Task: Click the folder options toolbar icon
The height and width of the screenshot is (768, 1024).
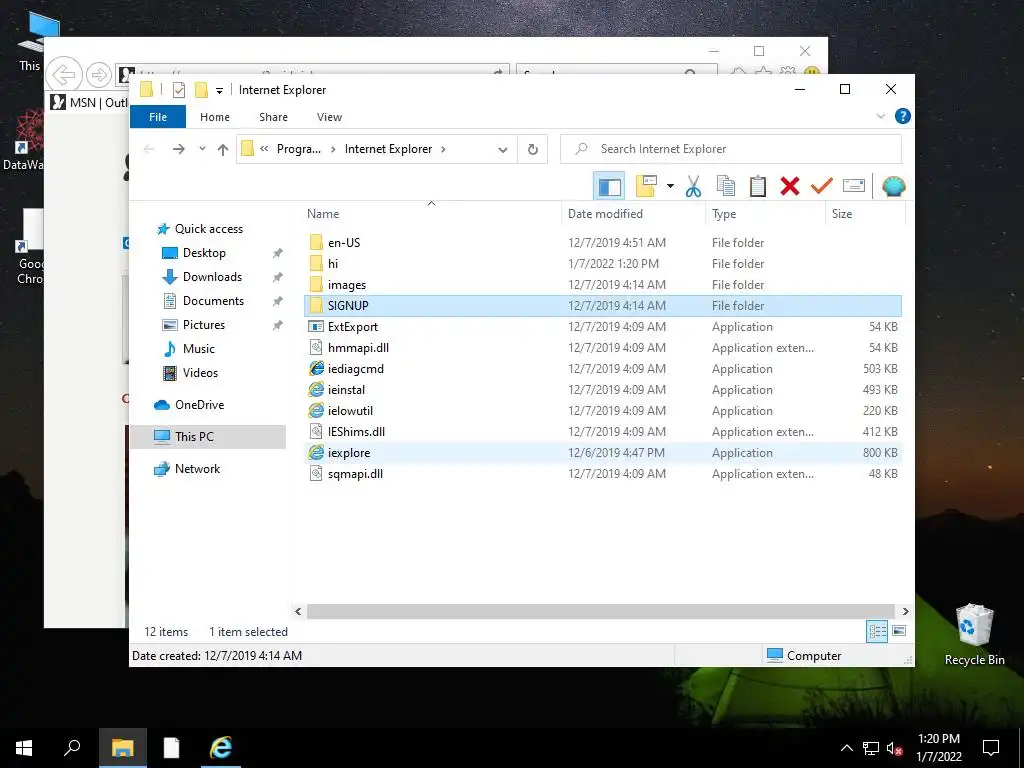Action: (646, 186)
